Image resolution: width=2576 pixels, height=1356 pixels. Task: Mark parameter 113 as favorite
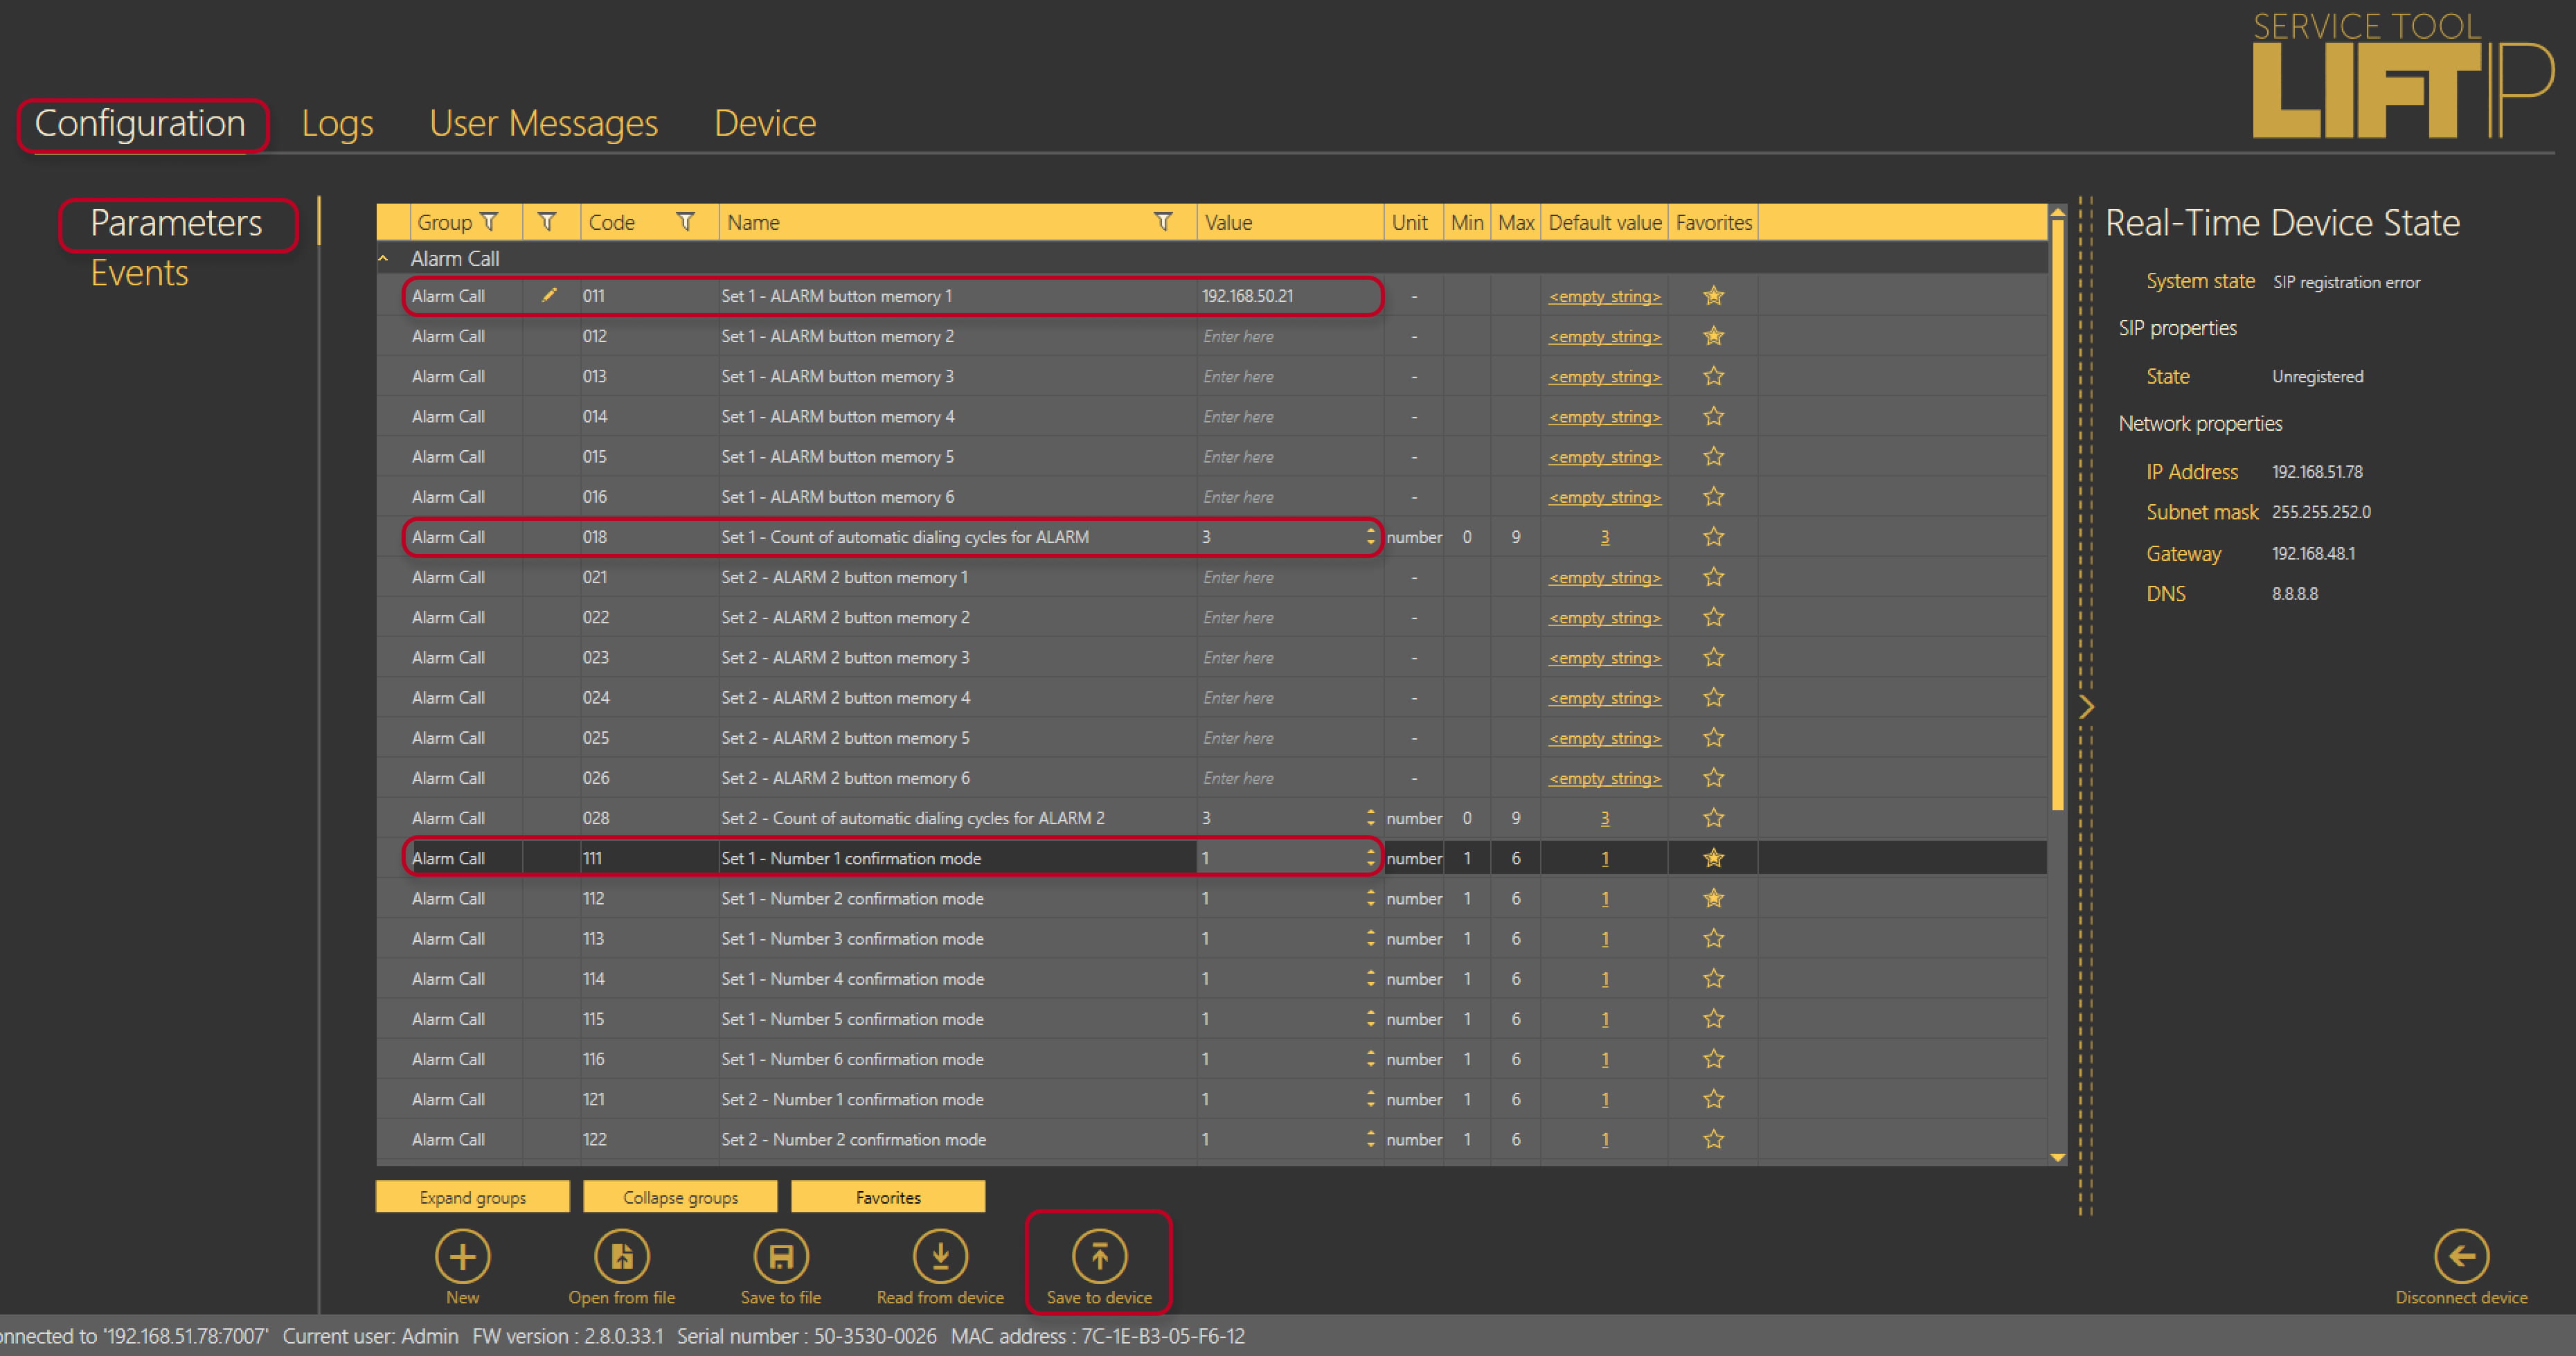click(1713, 938)
